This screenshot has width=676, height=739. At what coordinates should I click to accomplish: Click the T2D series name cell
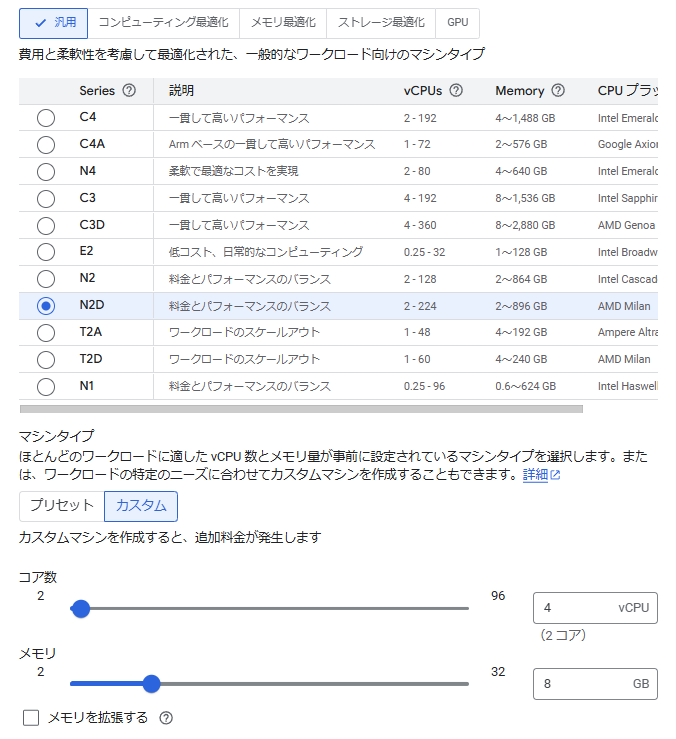[x=91, y=359]
